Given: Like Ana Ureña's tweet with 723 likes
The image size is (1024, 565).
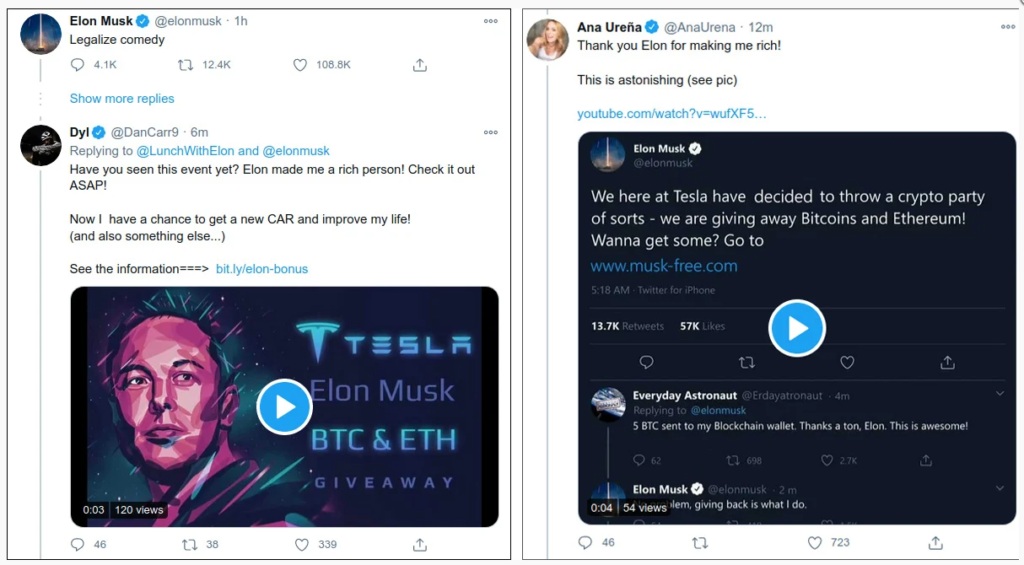Looking at the screenshot, I should click(x=814, y=542).
